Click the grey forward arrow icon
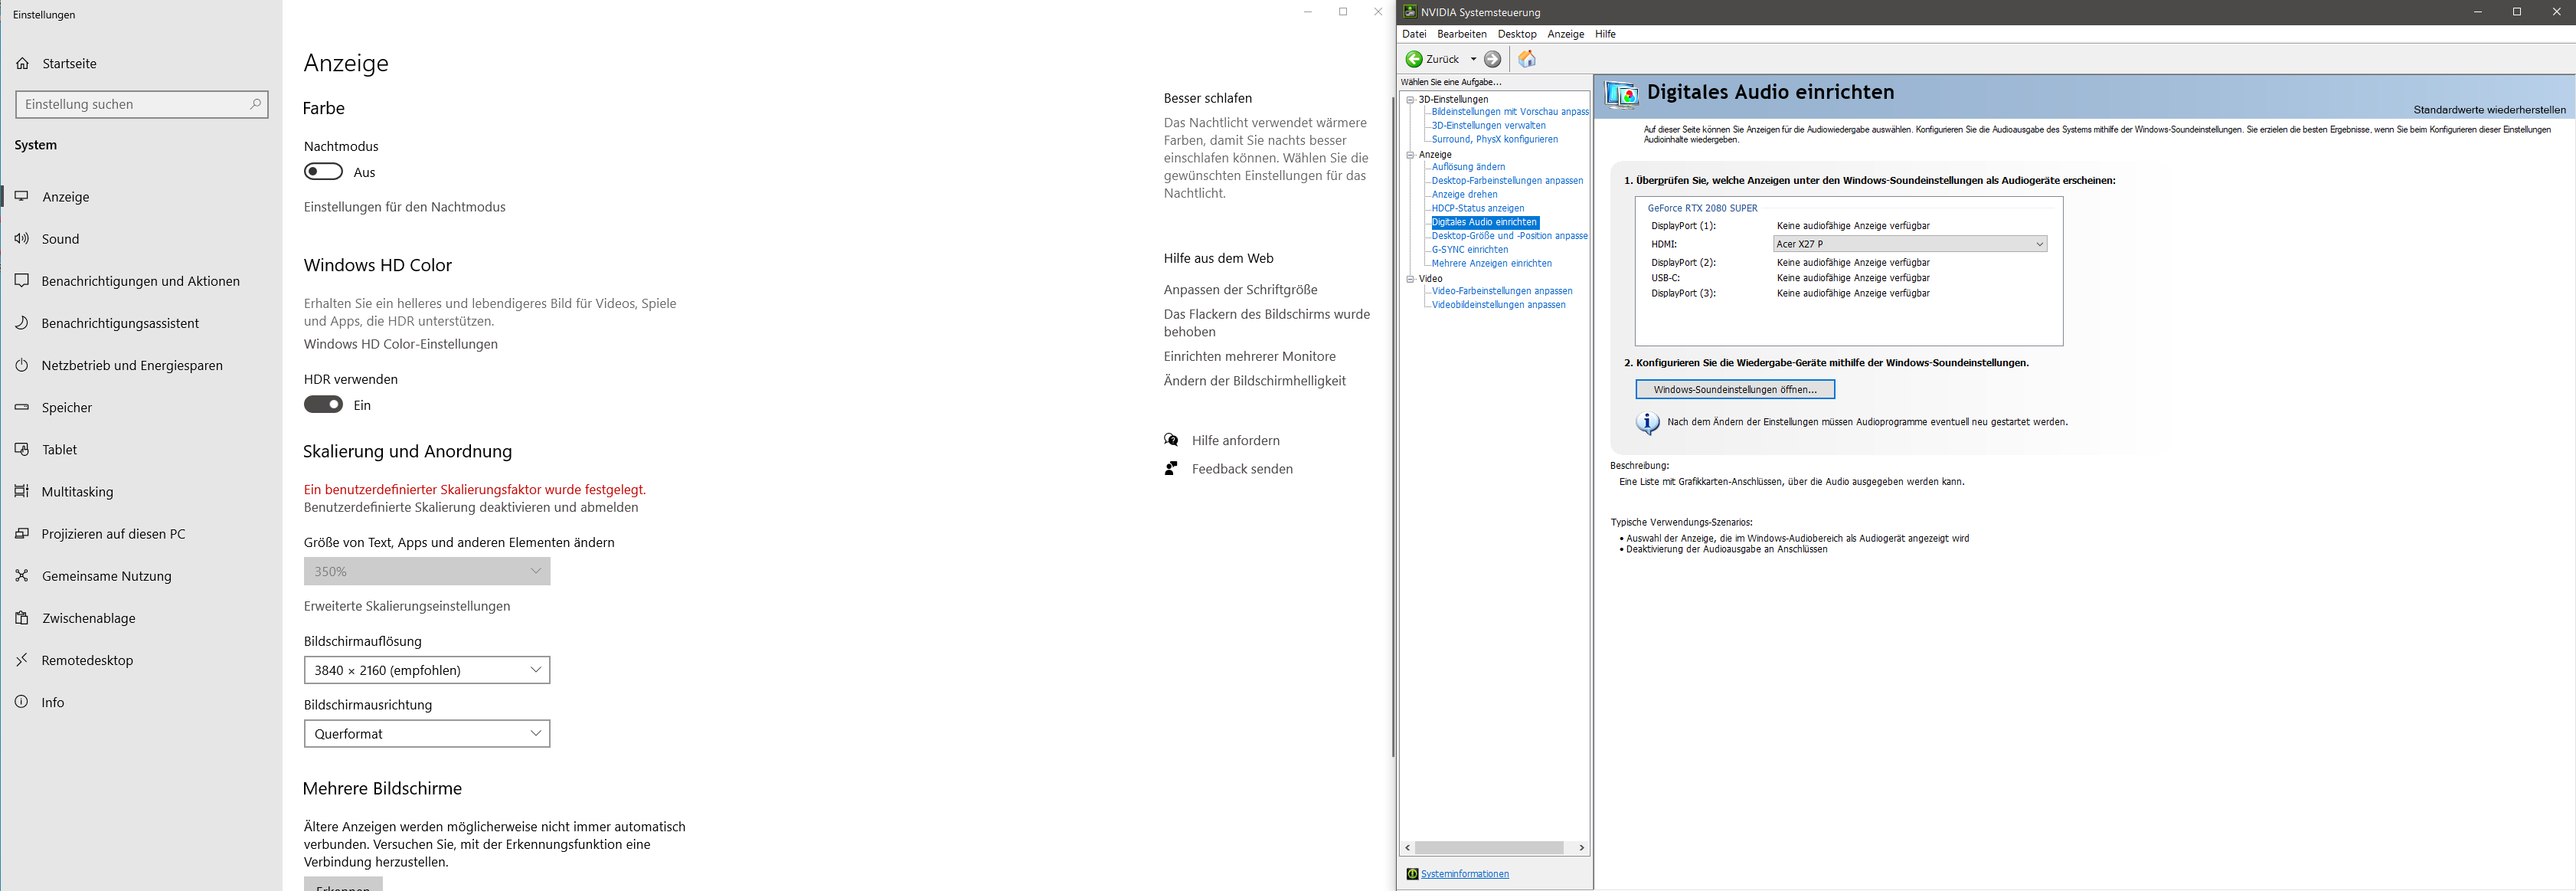Image resolution: width=2576 pixels, height=891 pixels. (1492, 59)
